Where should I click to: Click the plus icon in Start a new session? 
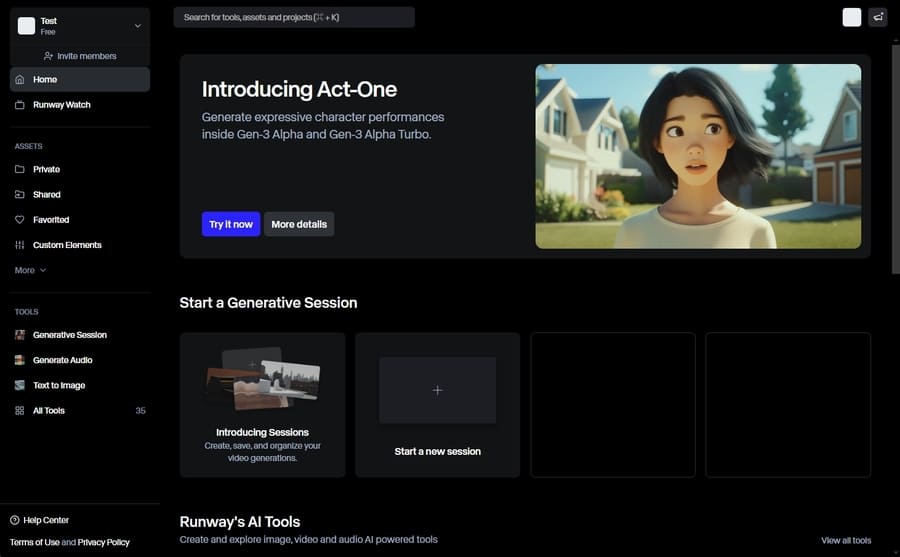(x=437, y=390)
